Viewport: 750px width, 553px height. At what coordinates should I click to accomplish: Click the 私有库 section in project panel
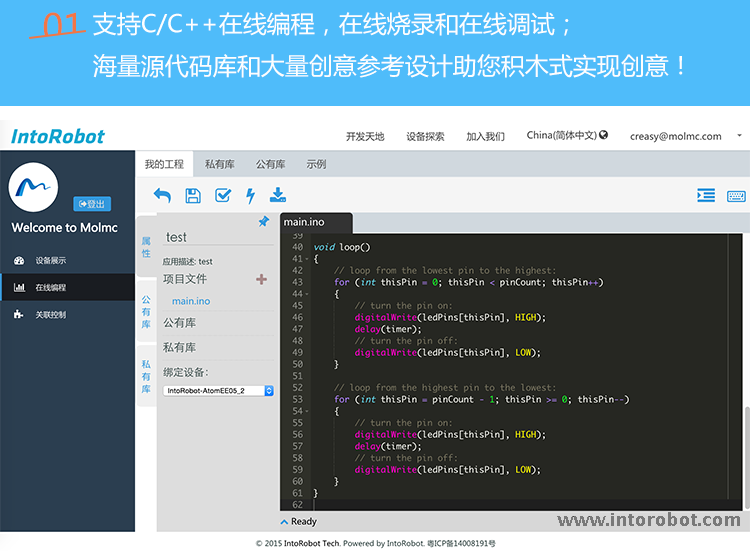pyautogui.click(x=179, y=347)
